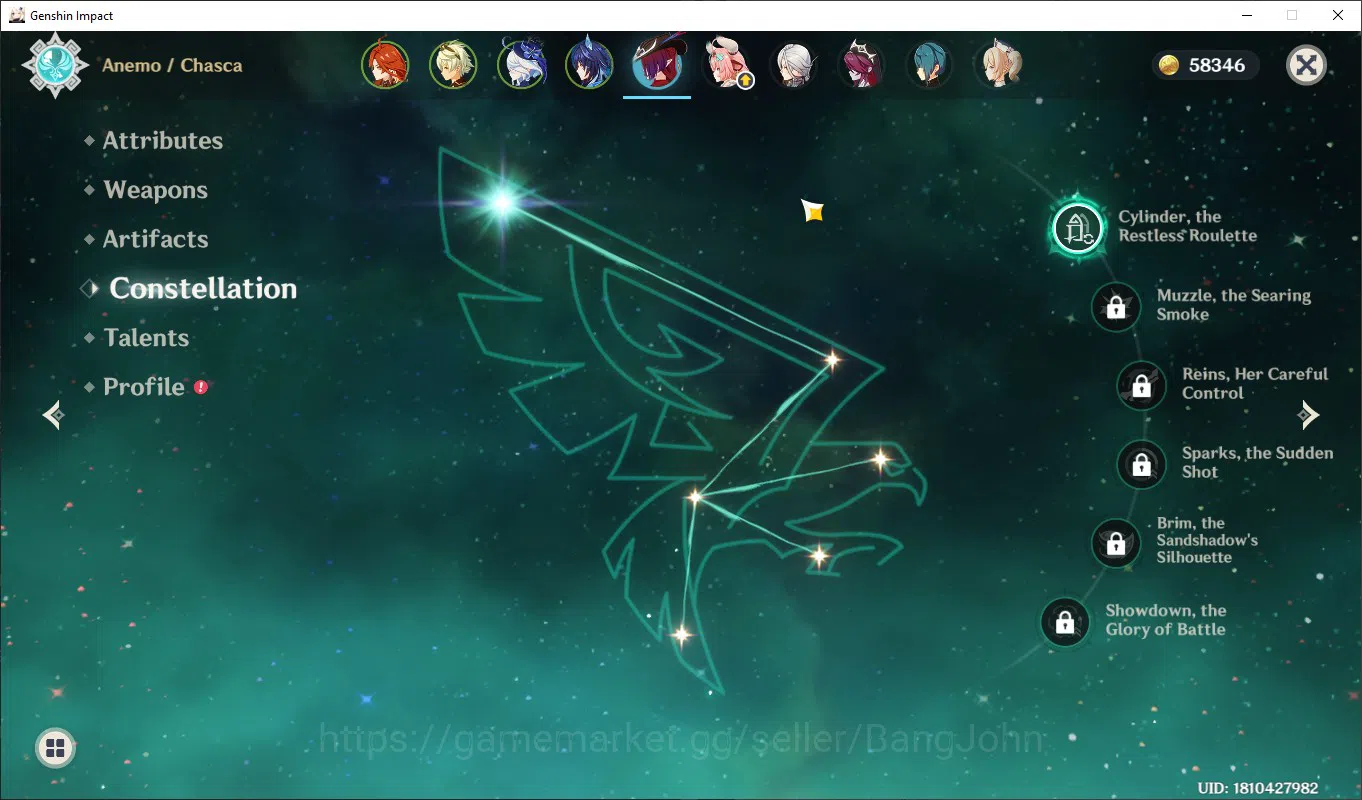Click the Mora coin icon
Viewport: 1362px width, 800px height.
pyautogui.click(x=1169, y=65)
